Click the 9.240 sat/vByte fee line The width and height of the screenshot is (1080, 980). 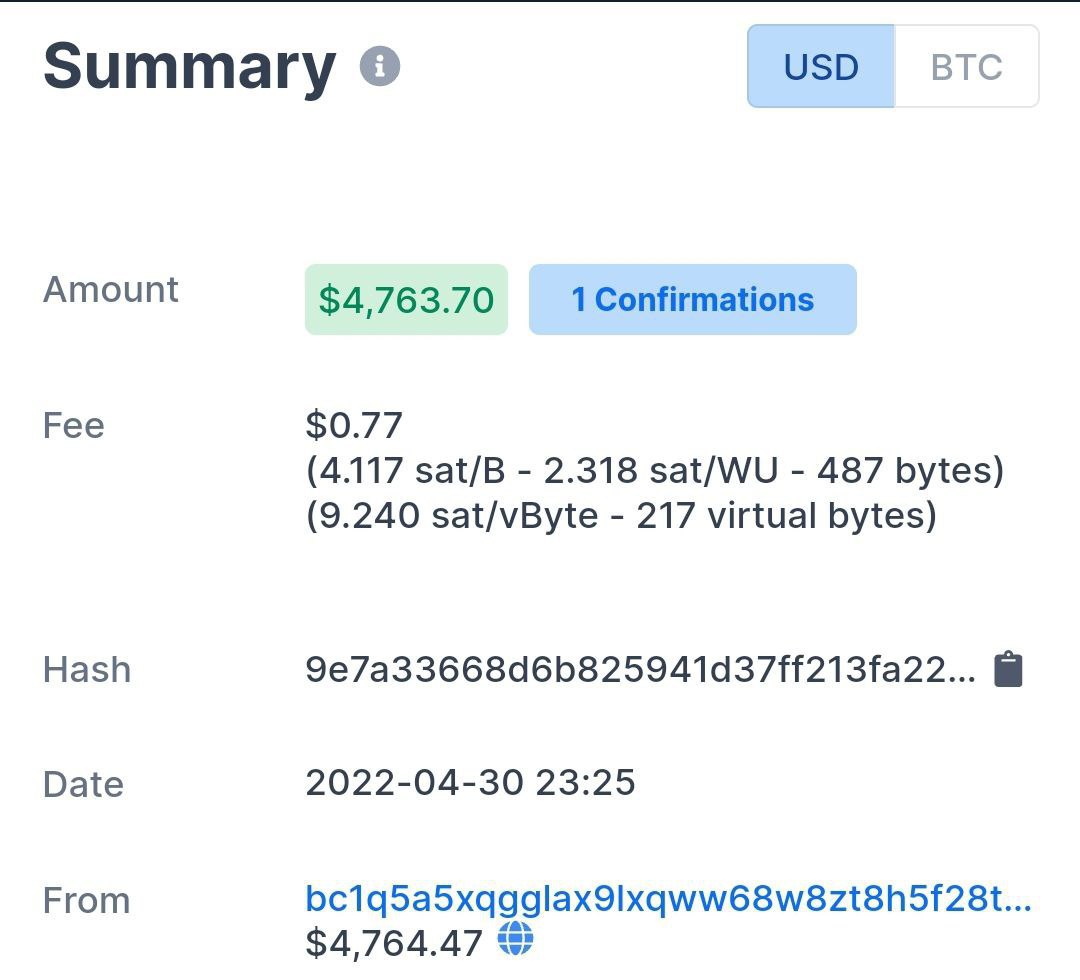[621, 516]
